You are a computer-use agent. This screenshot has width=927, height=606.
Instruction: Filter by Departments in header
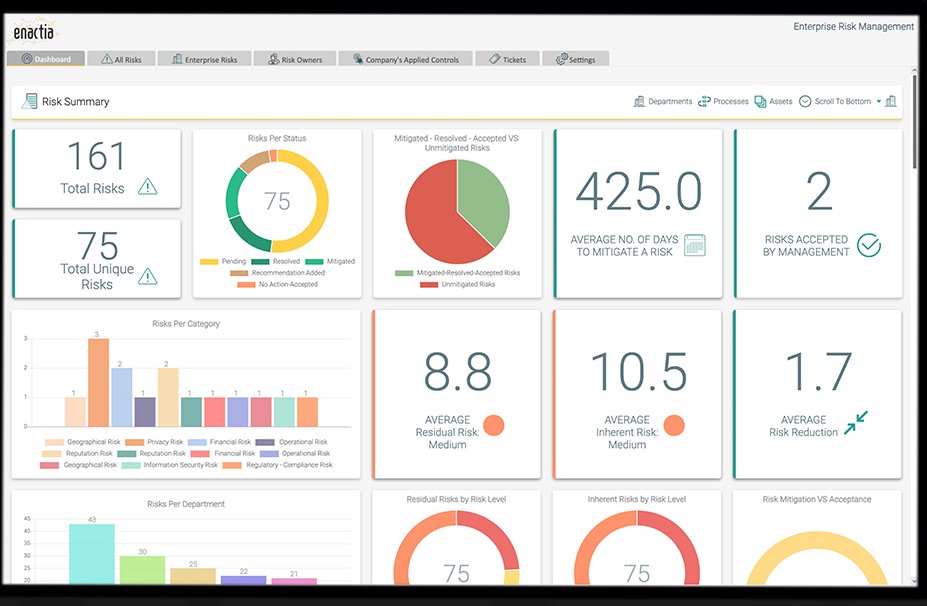click(663, 101)
